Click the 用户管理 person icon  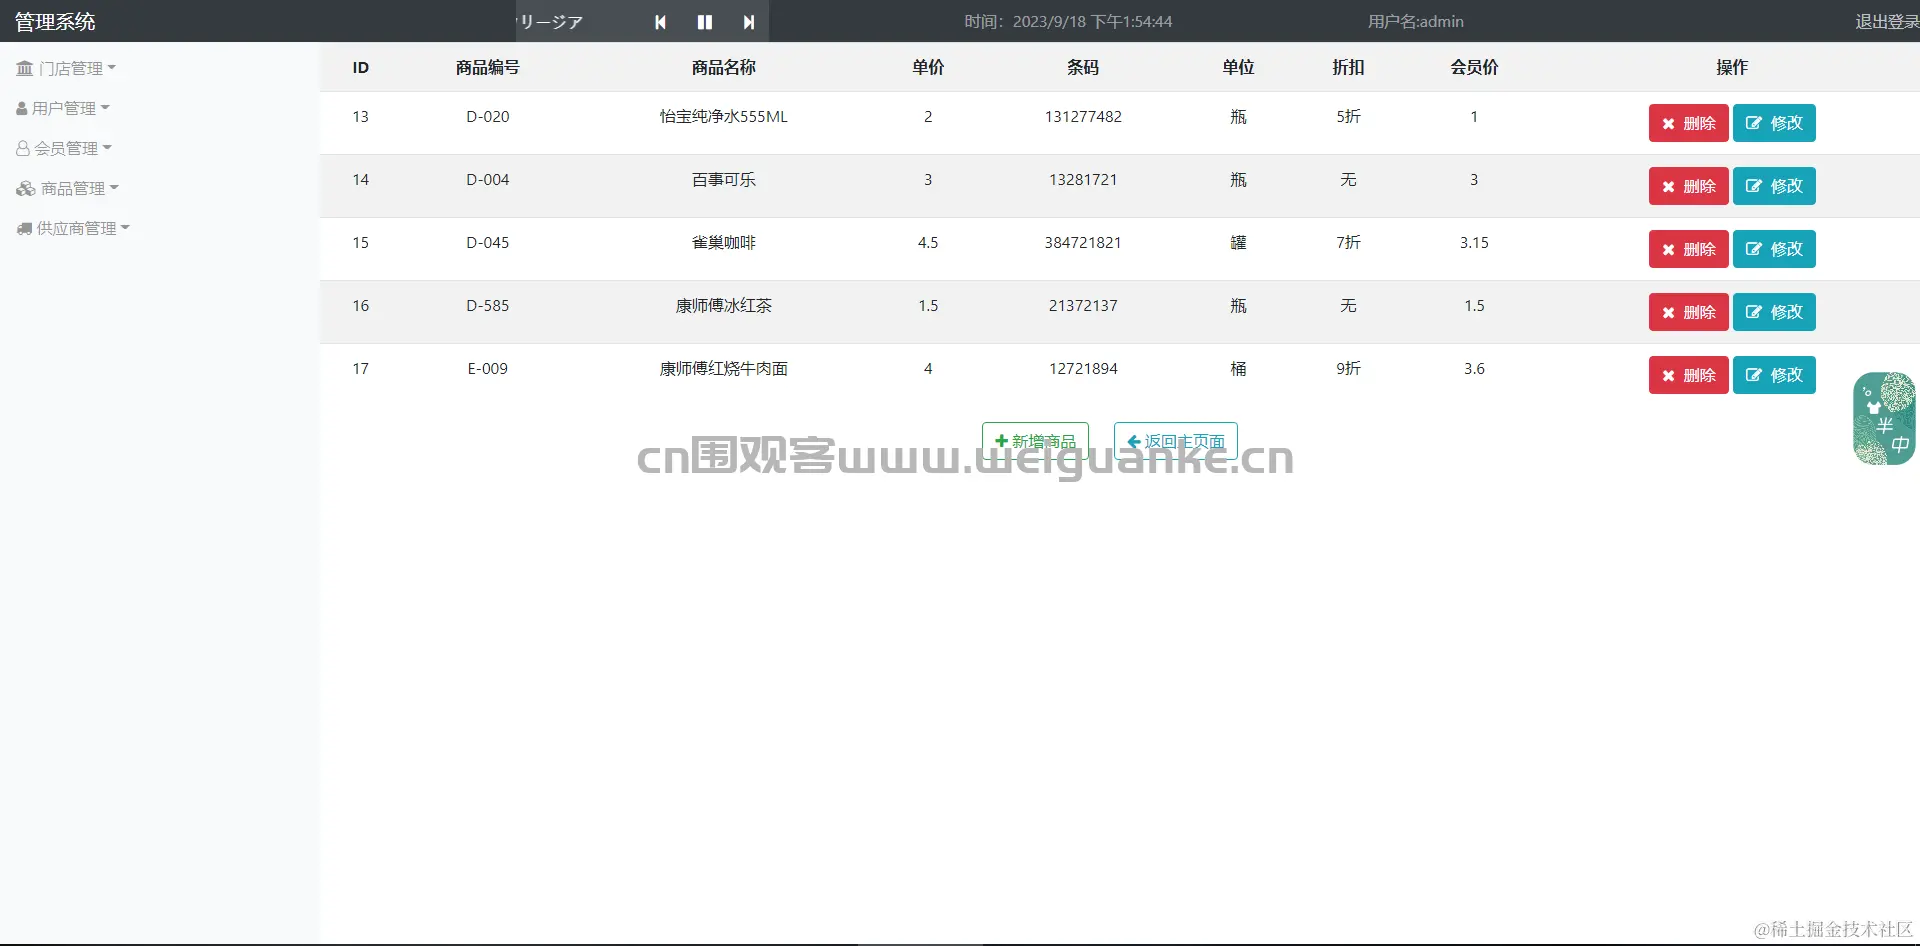point(22,108)
